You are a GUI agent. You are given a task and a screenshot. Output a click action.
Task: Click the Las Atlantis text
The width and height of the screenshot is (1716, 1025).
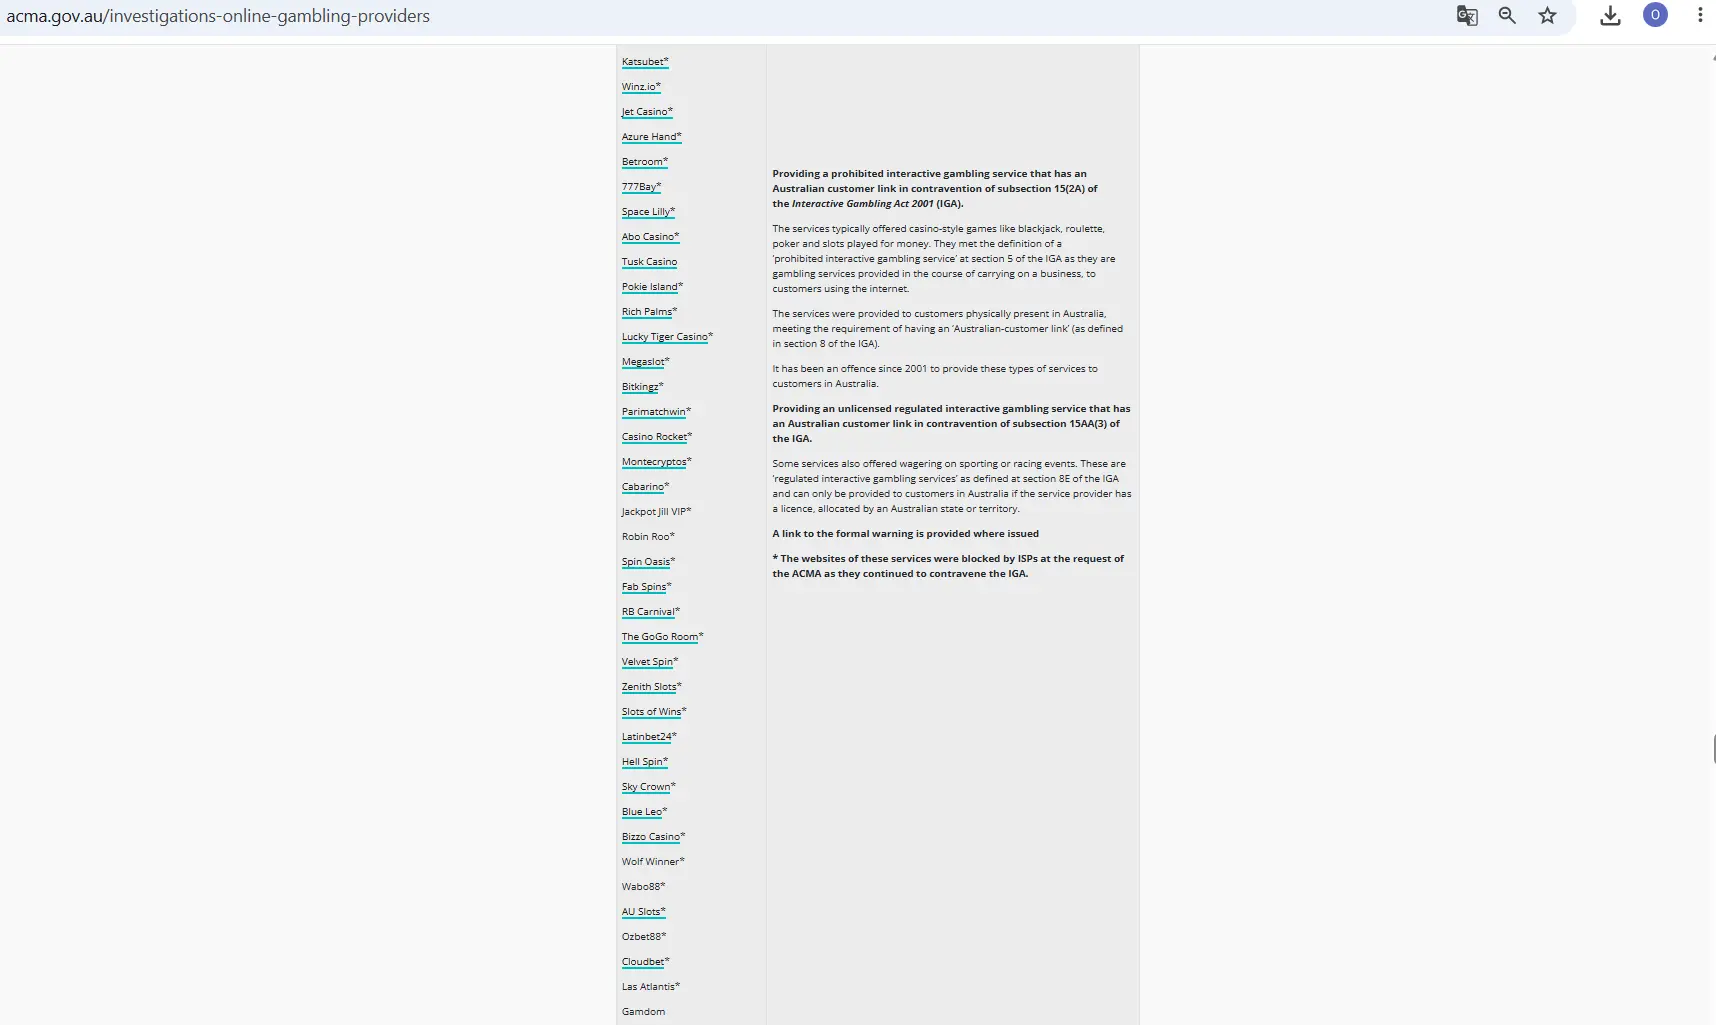click(650, 987)
